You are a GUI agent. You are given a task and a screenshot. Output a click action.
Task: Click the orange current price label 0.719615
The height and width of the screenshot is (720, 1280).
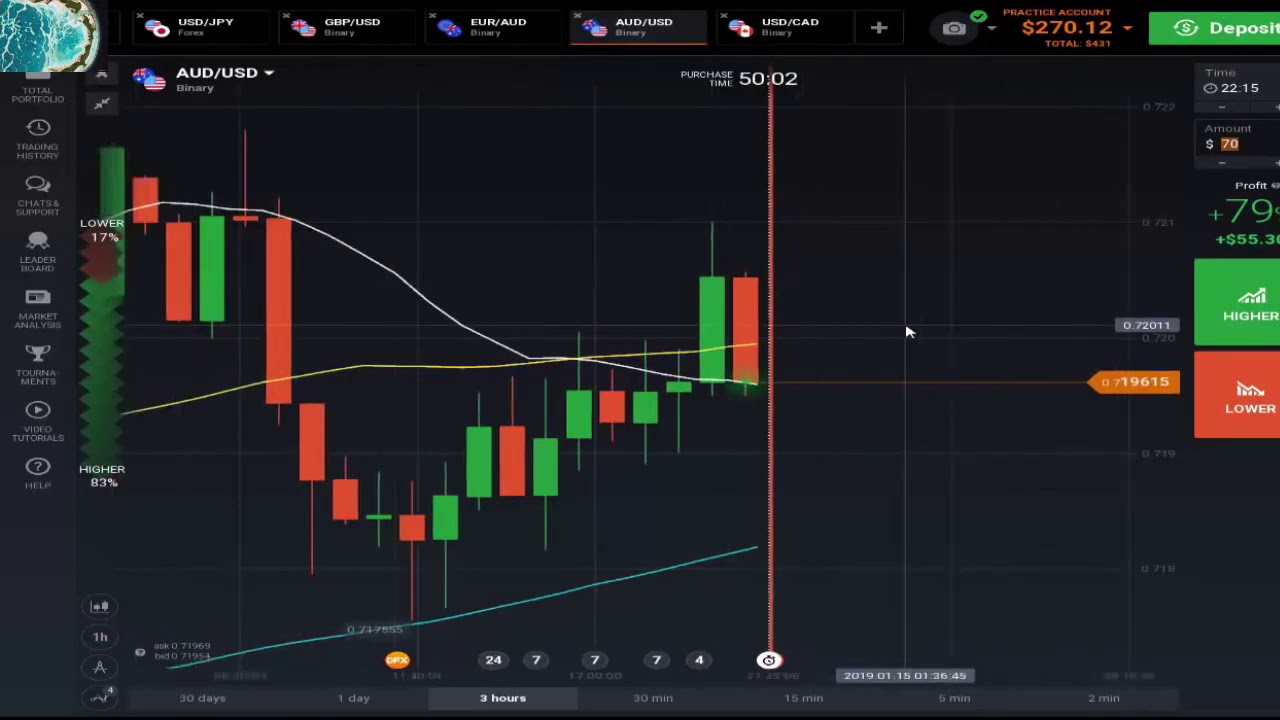pyautogui.click(x=1135, y=382)
